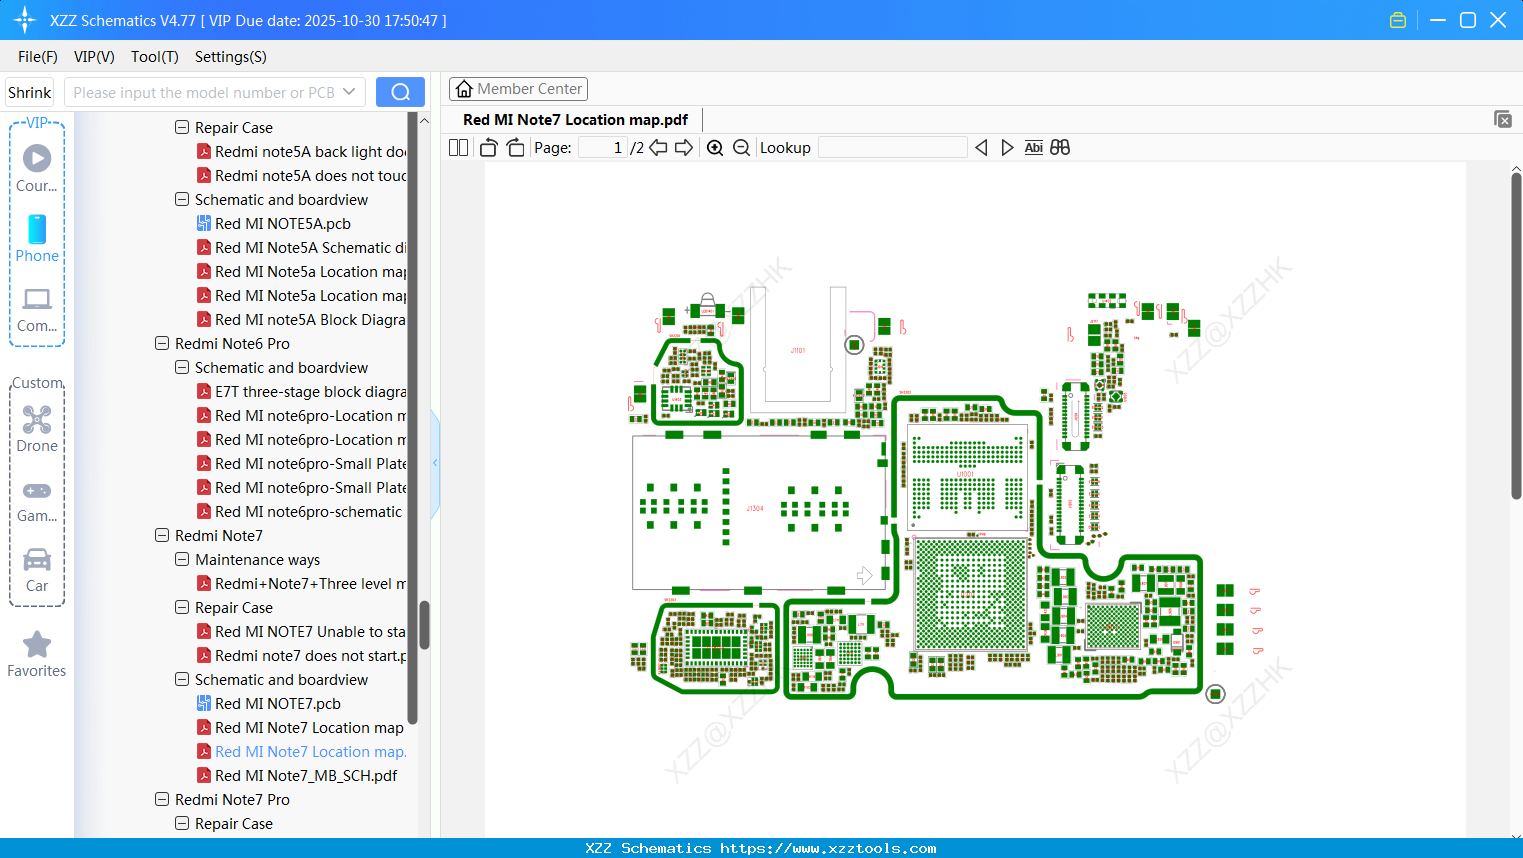
Task: Rotate the page clockwise
Action: click(x=515, y=148)
